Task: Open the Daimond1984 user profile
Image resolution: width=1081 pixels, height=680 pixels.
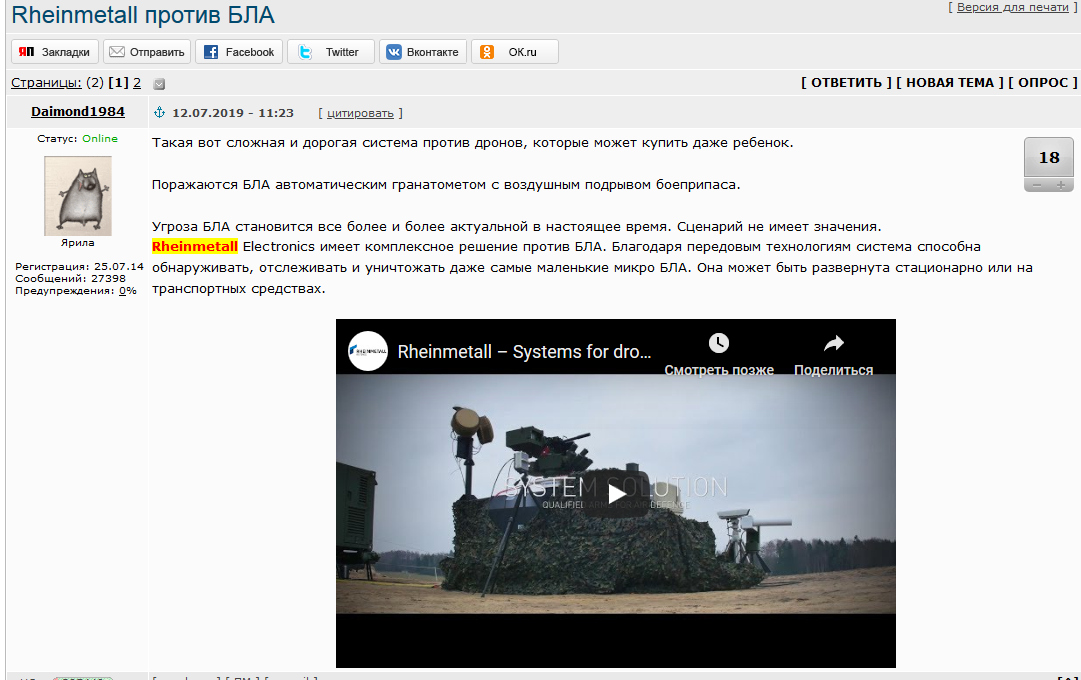Action: point(78,112)
